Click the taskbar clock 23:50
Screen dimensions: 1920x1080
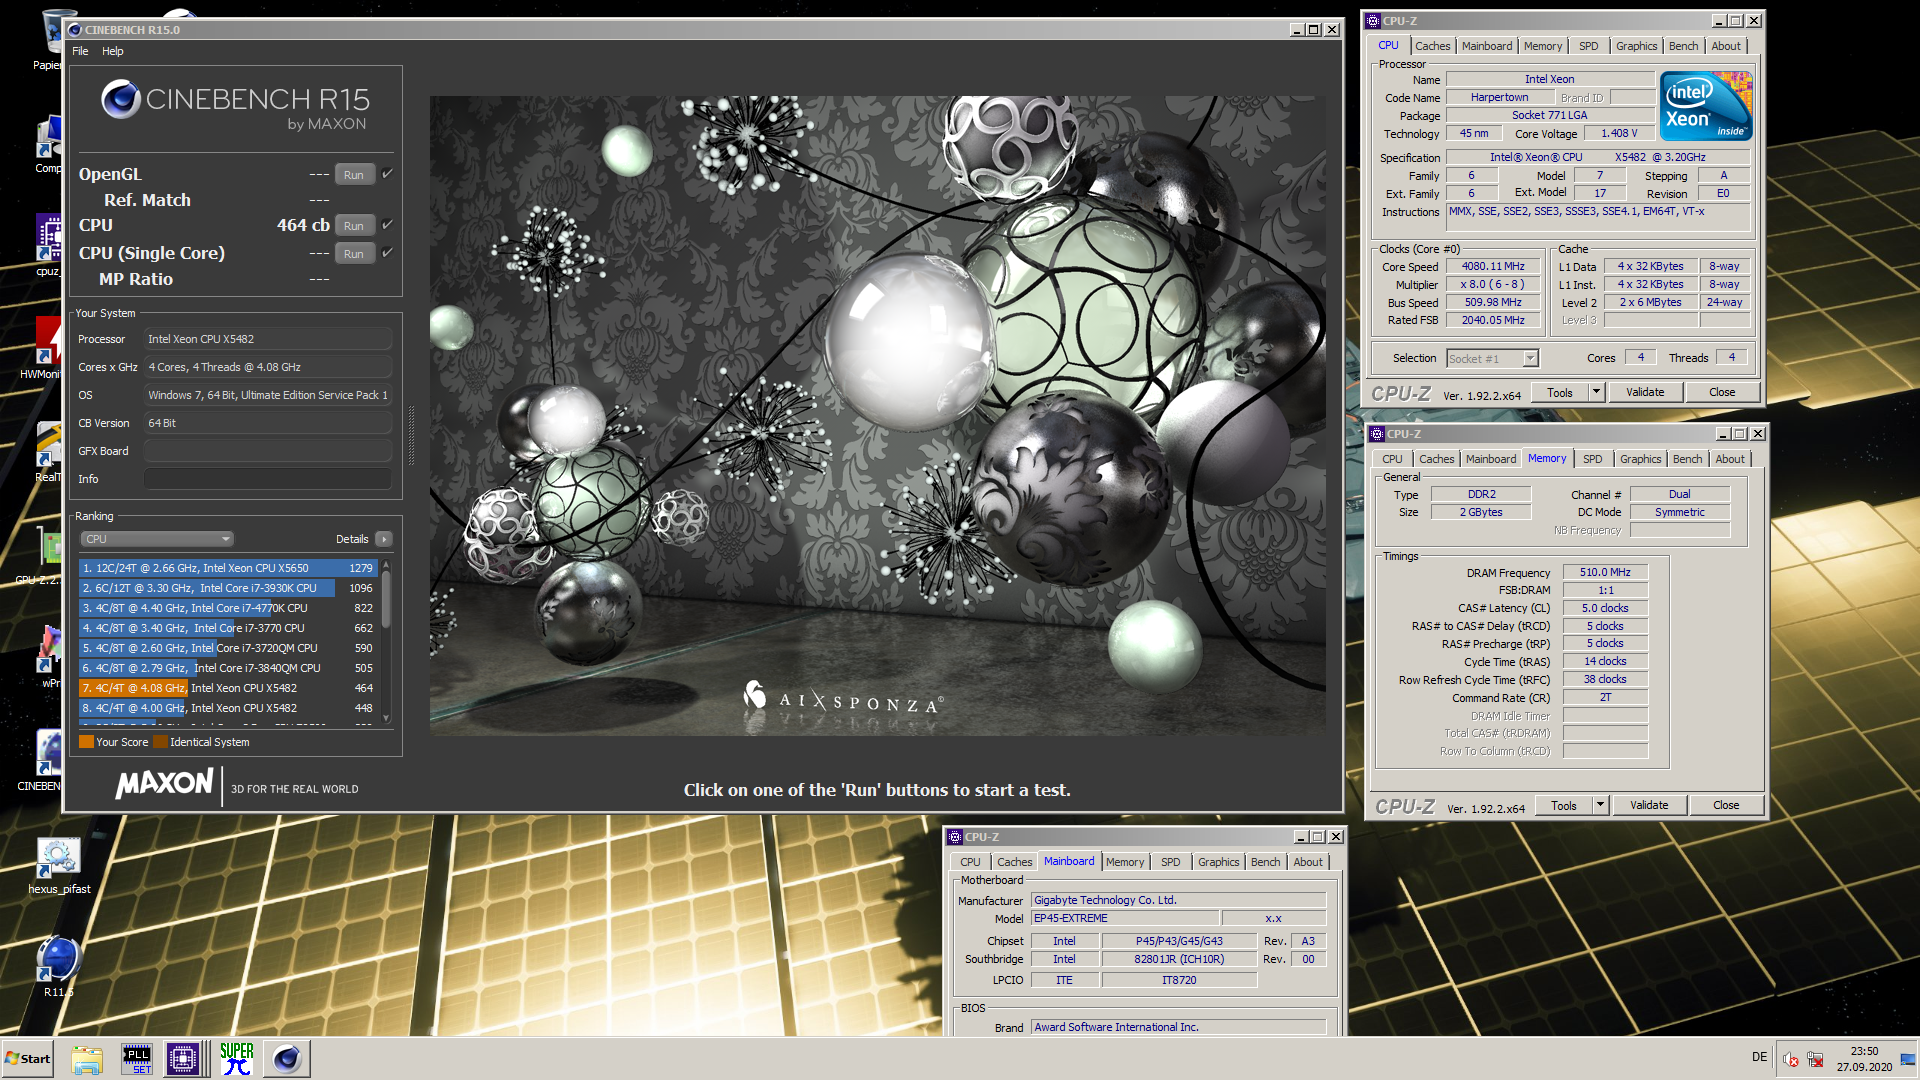coord(1864,1051)
